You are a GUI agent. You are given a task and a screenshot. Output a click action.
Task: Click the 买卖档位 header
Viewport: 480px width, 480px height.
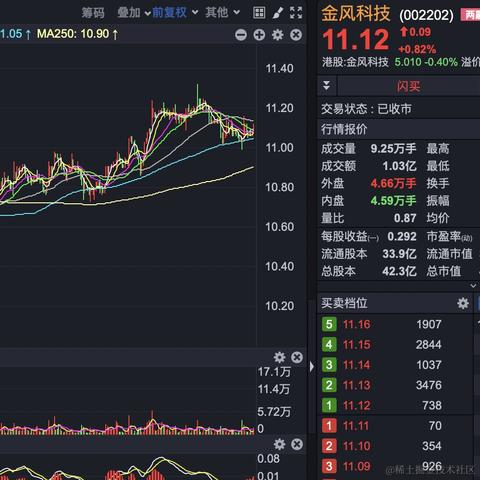(x=344, y=303)
